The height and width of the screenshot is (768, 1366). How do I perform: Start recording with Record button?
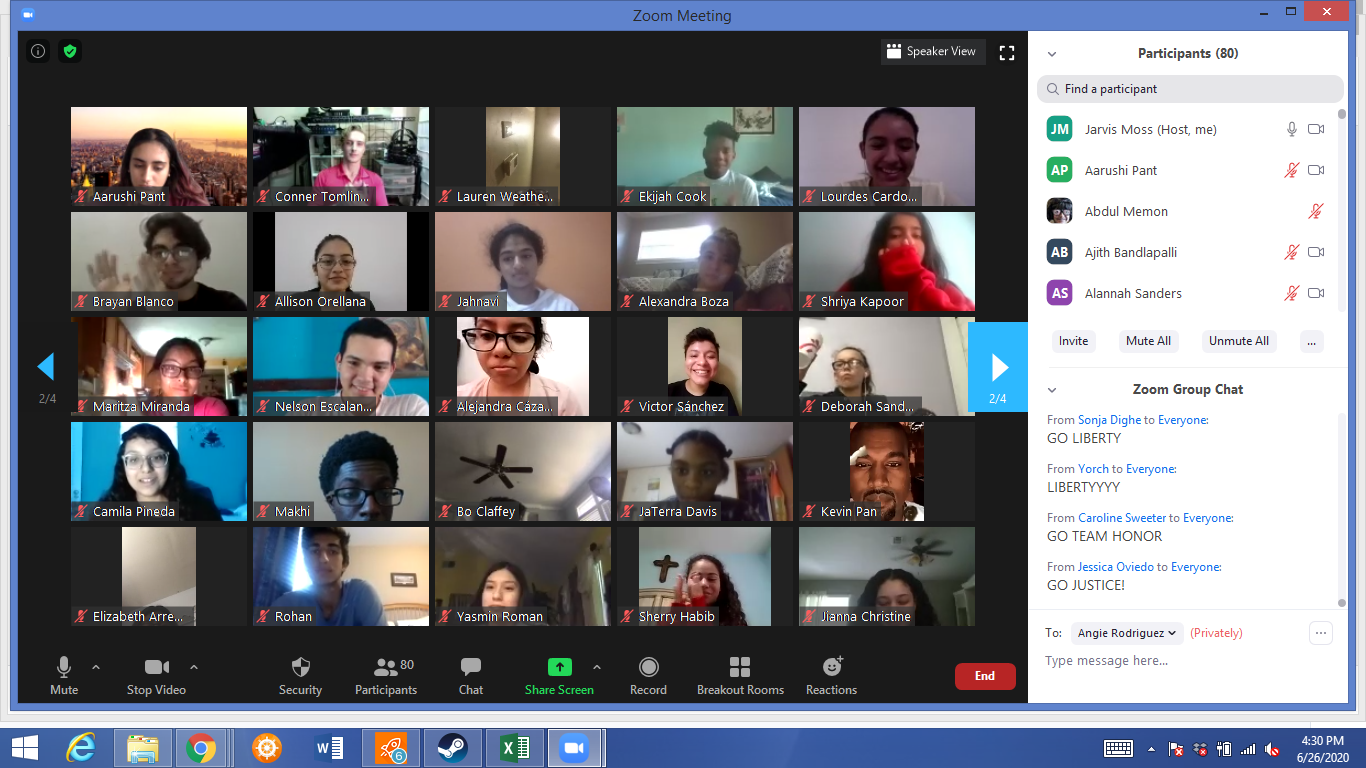coord(648,676)
